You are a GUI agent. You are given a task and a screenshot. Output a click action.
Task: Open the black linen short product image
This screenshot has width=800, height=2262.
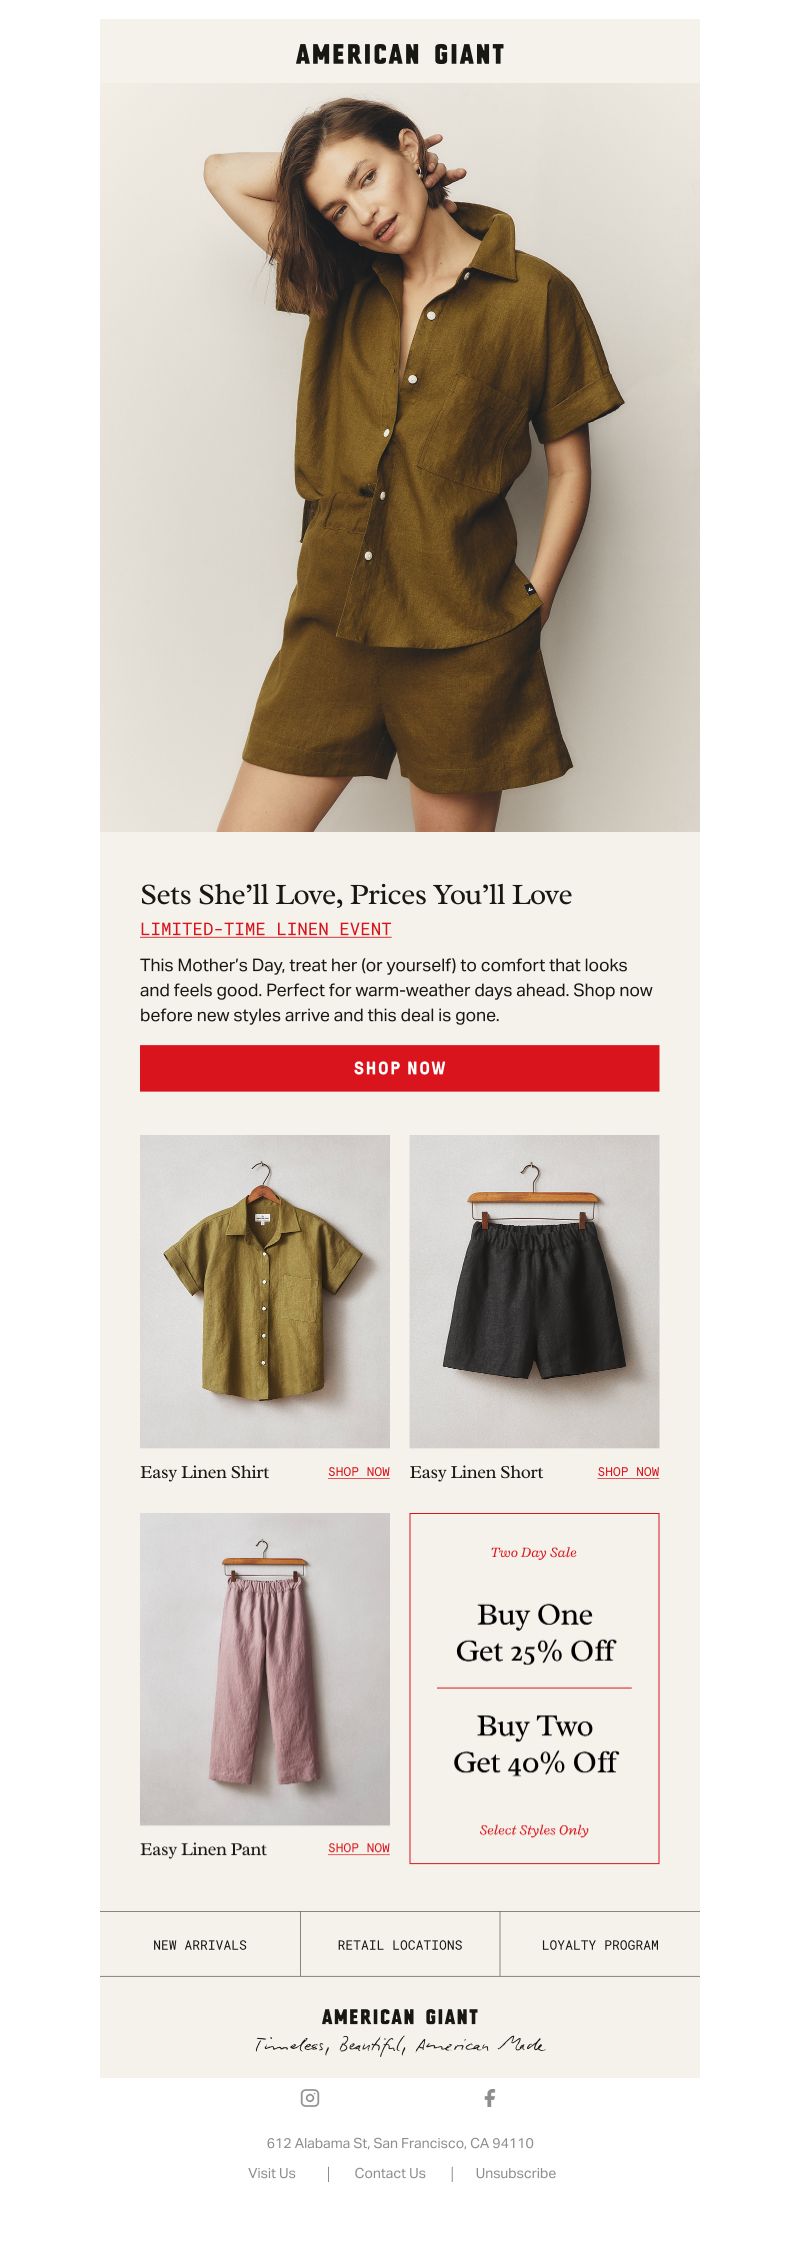(535, 1291)
